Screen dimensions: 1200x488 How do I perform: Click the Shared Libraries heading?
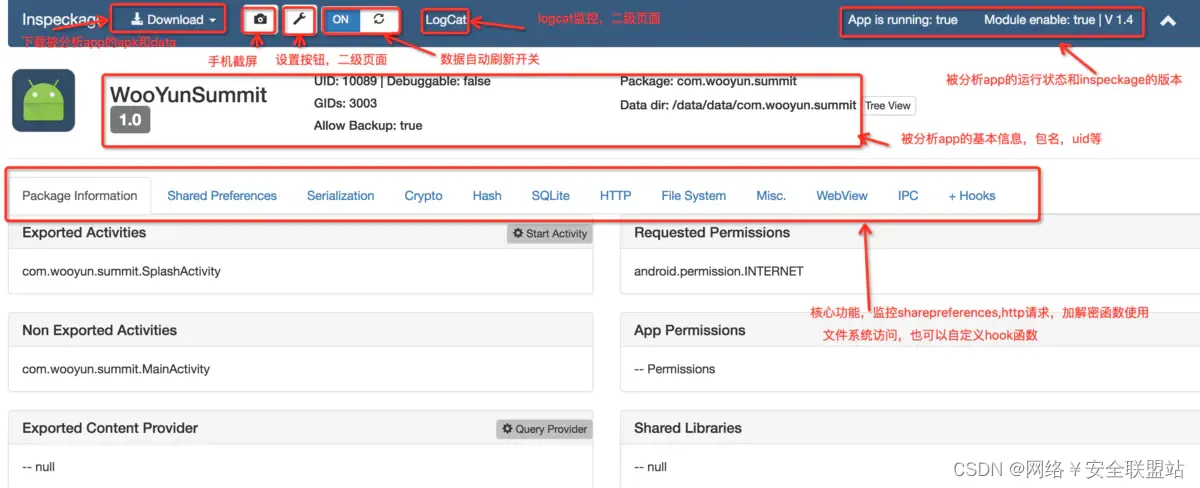(688, 428)
